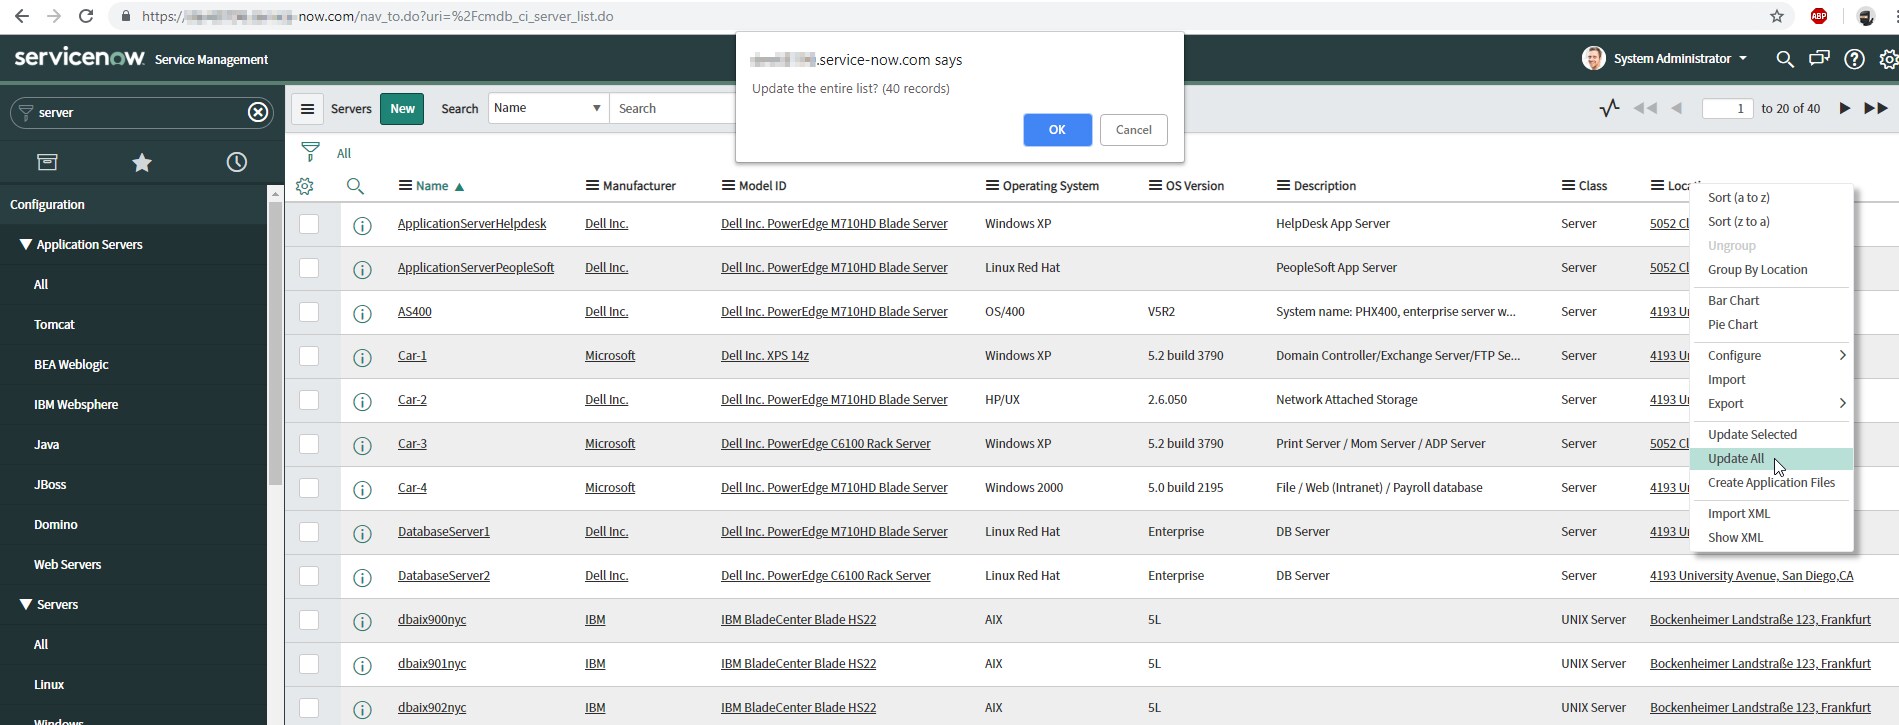Check the AS400 row checkbox
1899x725 pixels.
[309, 312]
